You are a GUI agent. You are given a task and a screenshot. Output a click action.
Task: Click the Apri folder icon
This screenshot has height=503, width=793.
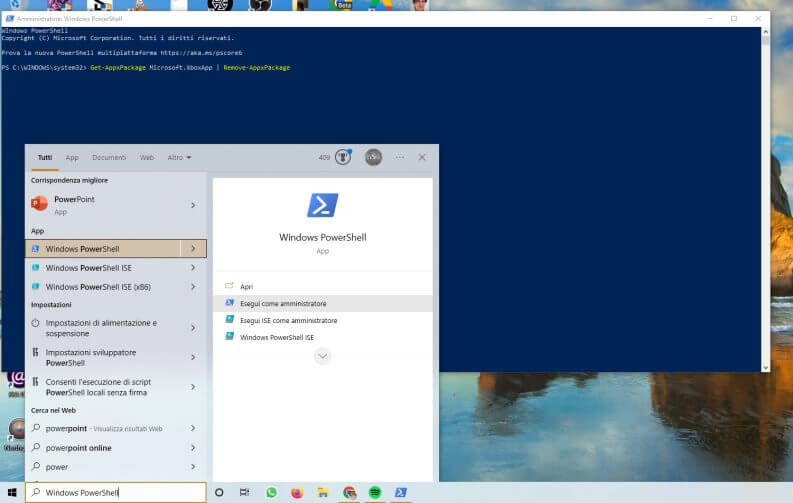(x=230, y=286)
